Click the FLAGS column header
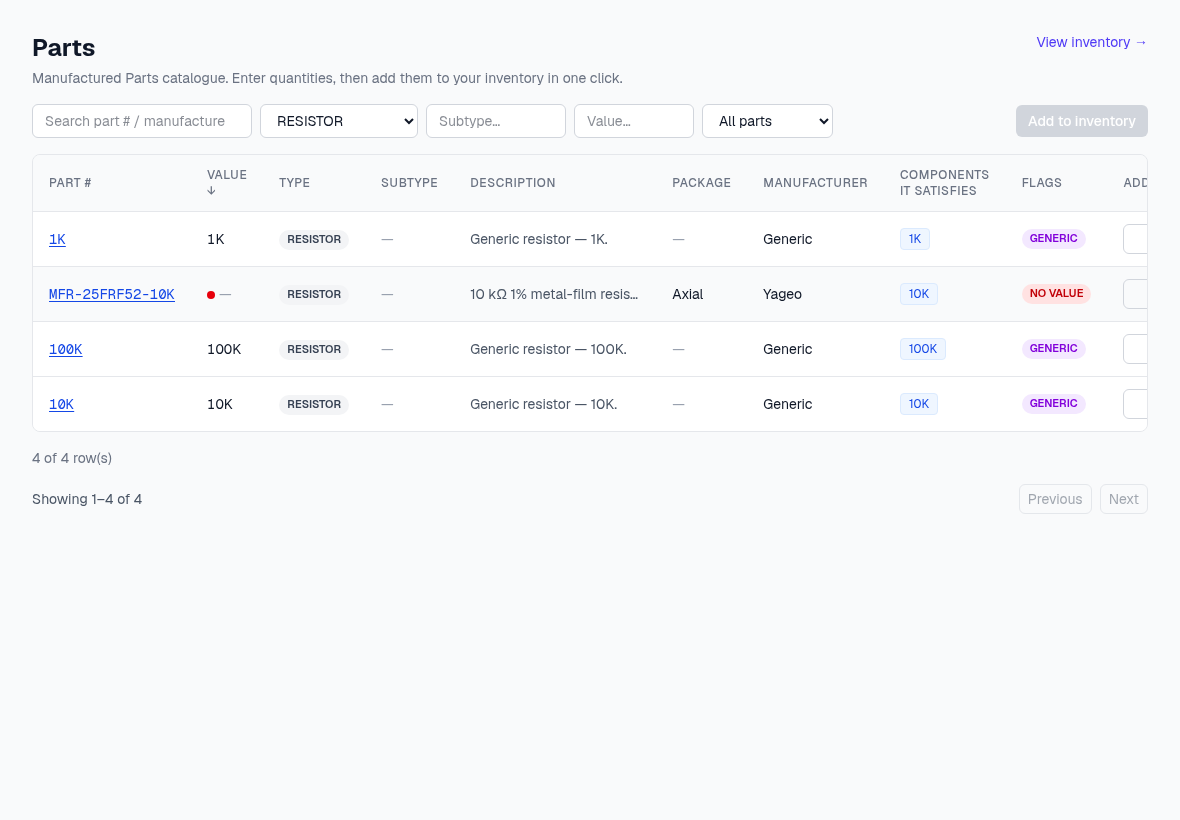This screenshot has height=820, width=1180. click(1042, 183)
